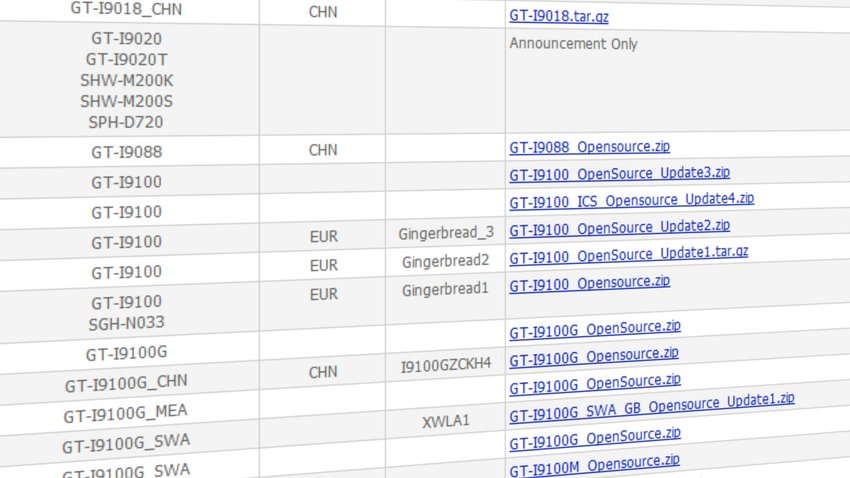Download GT-I9100G_SWA_GB_Opensource_Update1.zip
Screen dimensions: 850x478
point(652,408)
